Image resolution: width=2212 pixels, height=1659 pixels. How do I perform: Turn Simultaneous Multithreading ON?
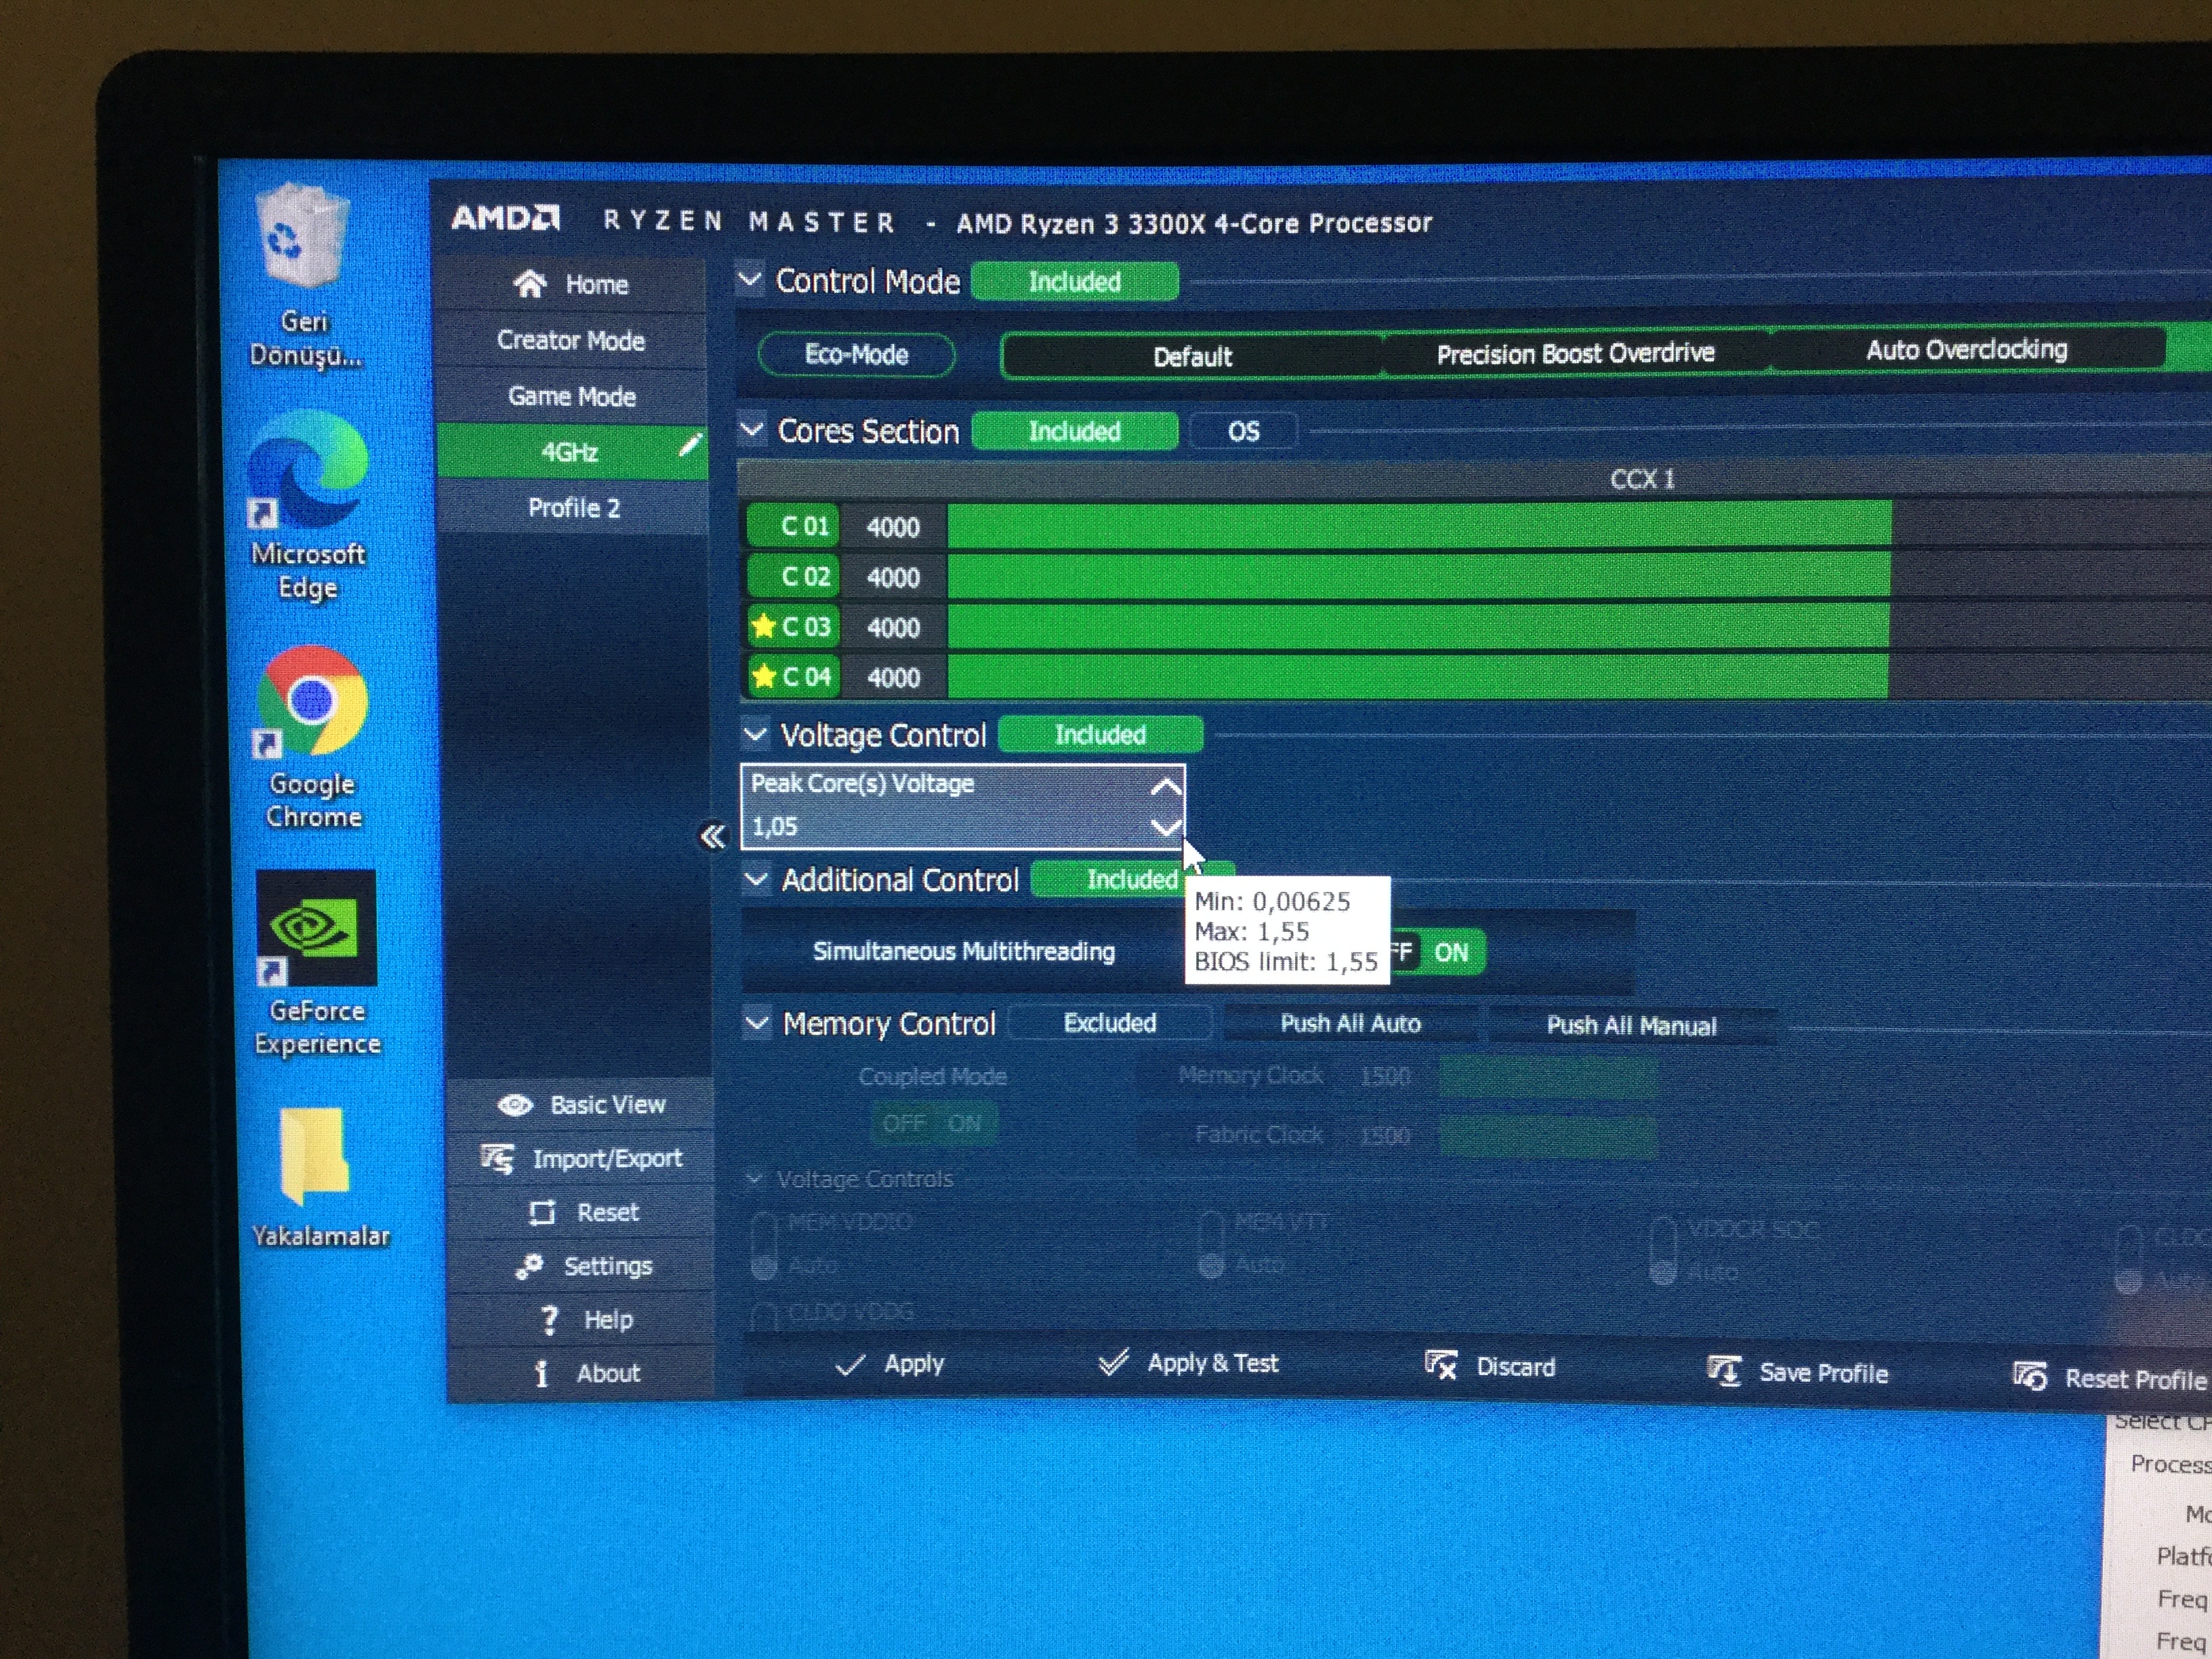pos(1451,952)
